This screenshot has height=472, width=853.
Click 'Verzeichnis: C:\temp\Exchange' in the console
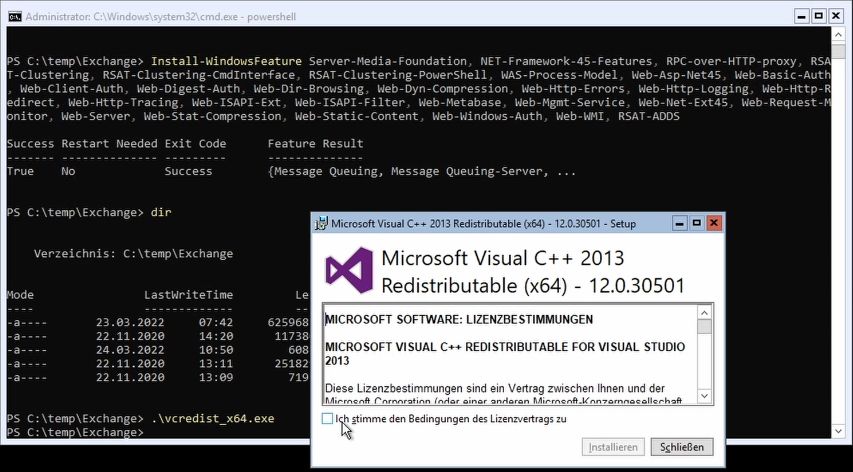click(133, 253)
